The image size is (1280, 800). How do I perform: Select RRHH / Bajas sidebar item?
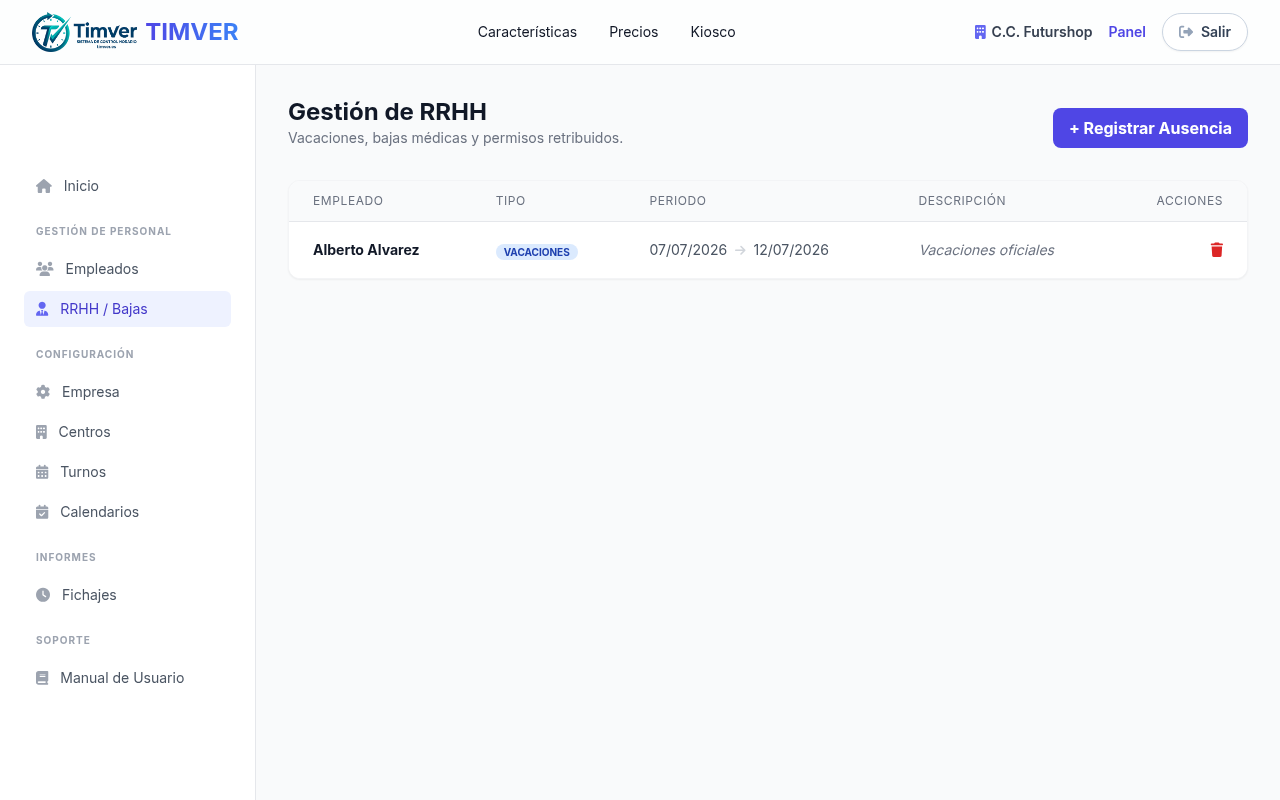127,309
